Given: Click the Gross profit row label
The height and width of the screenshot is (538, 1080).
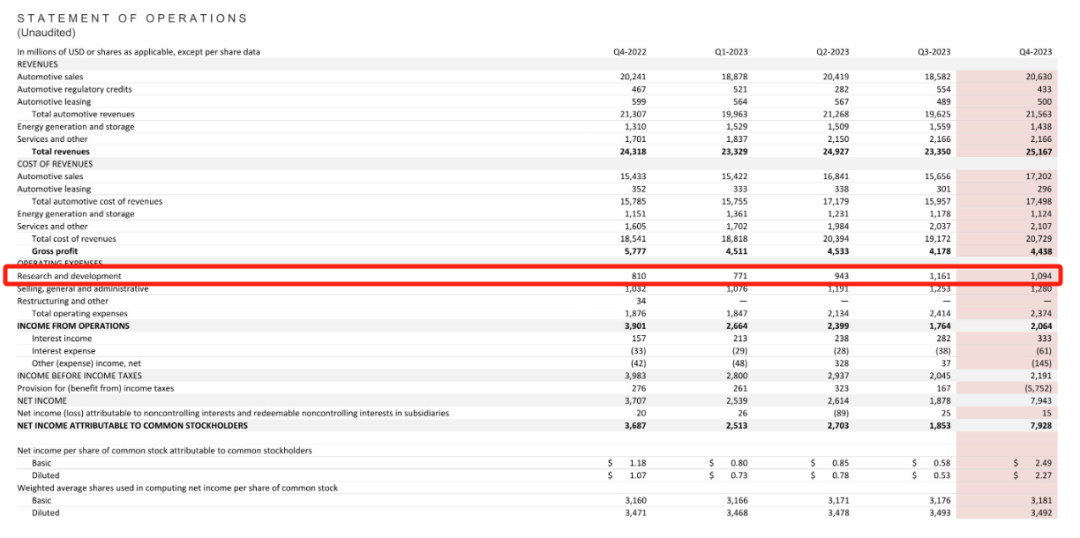Looking at the screenshot, I should (x=57, y=251).
